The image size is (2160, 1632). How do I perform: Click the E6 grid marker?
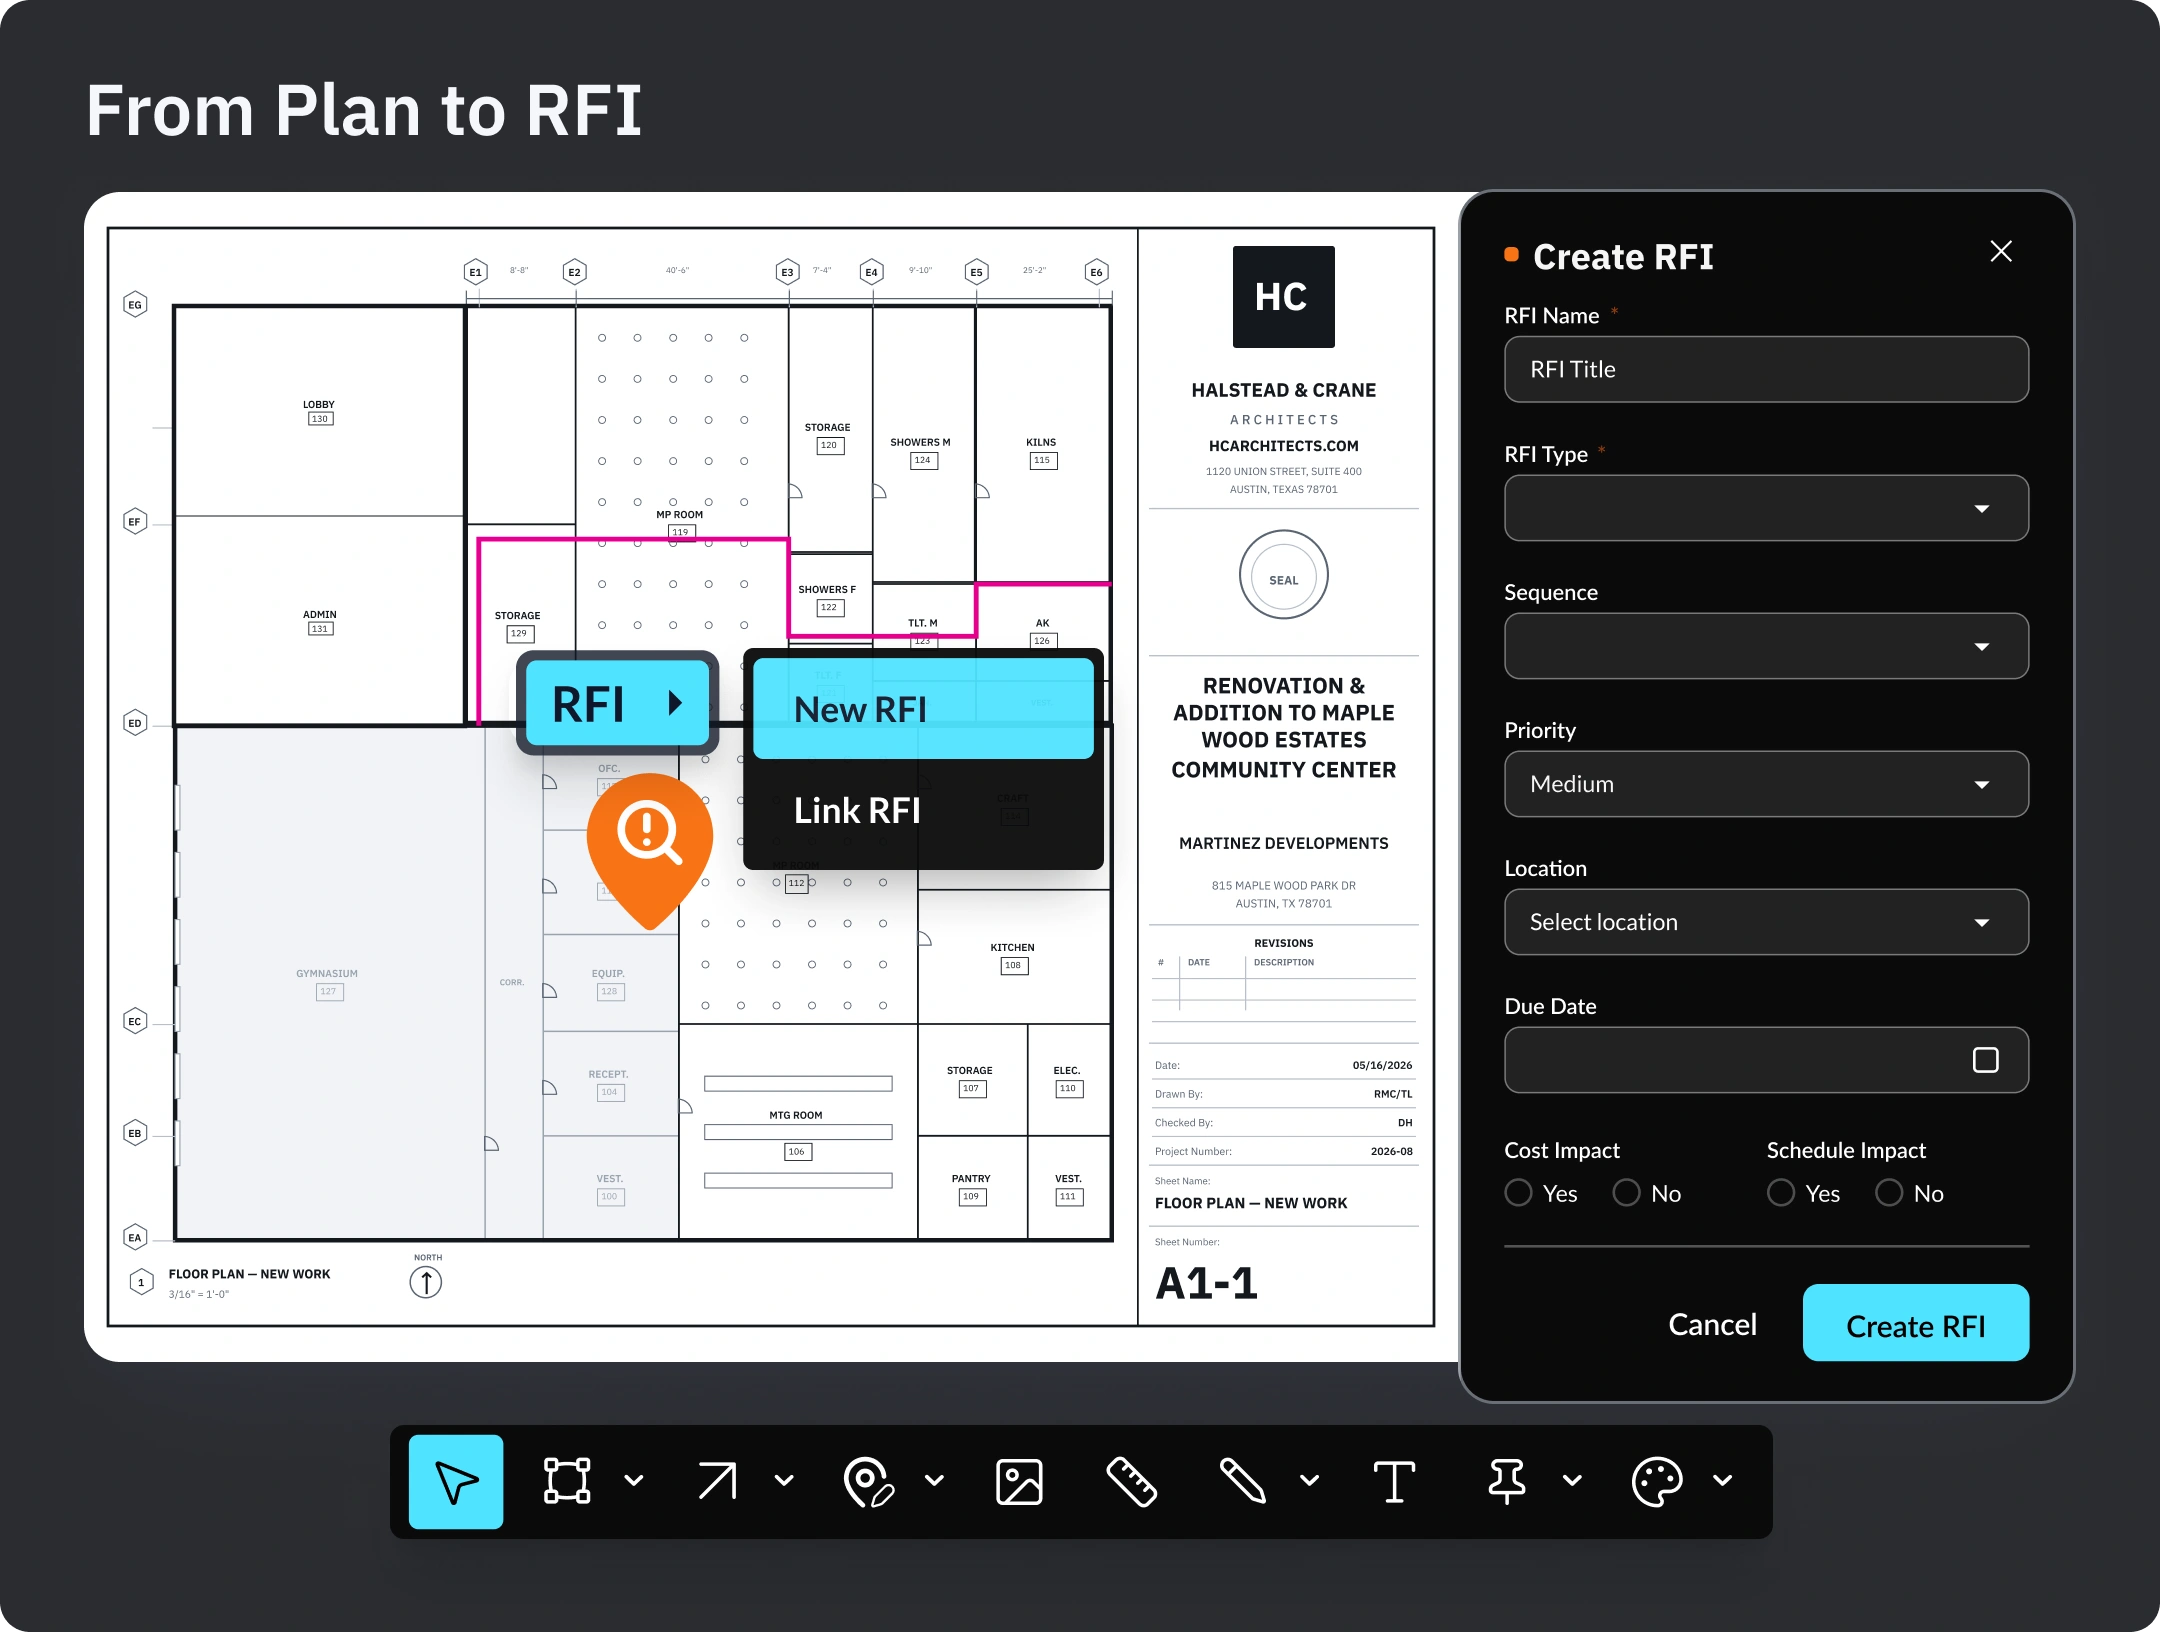pyautogui.click(x=1097, y=272)
